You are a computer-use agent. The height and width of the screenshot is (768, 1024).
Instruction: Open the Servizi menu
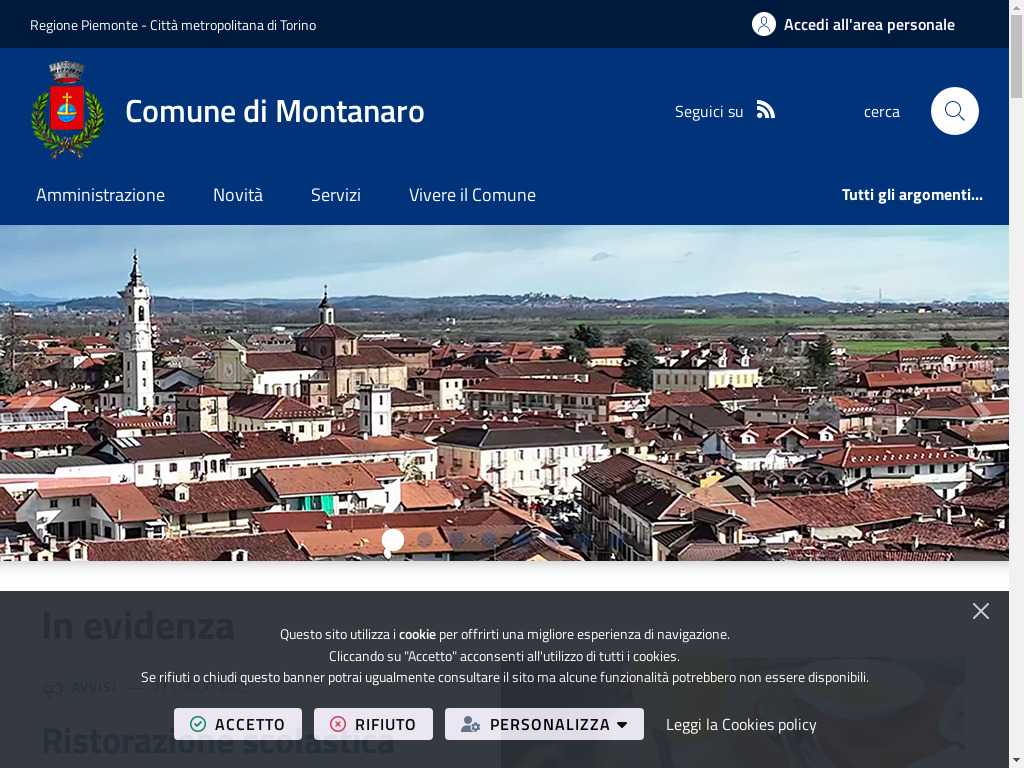[x=336, y=195]
